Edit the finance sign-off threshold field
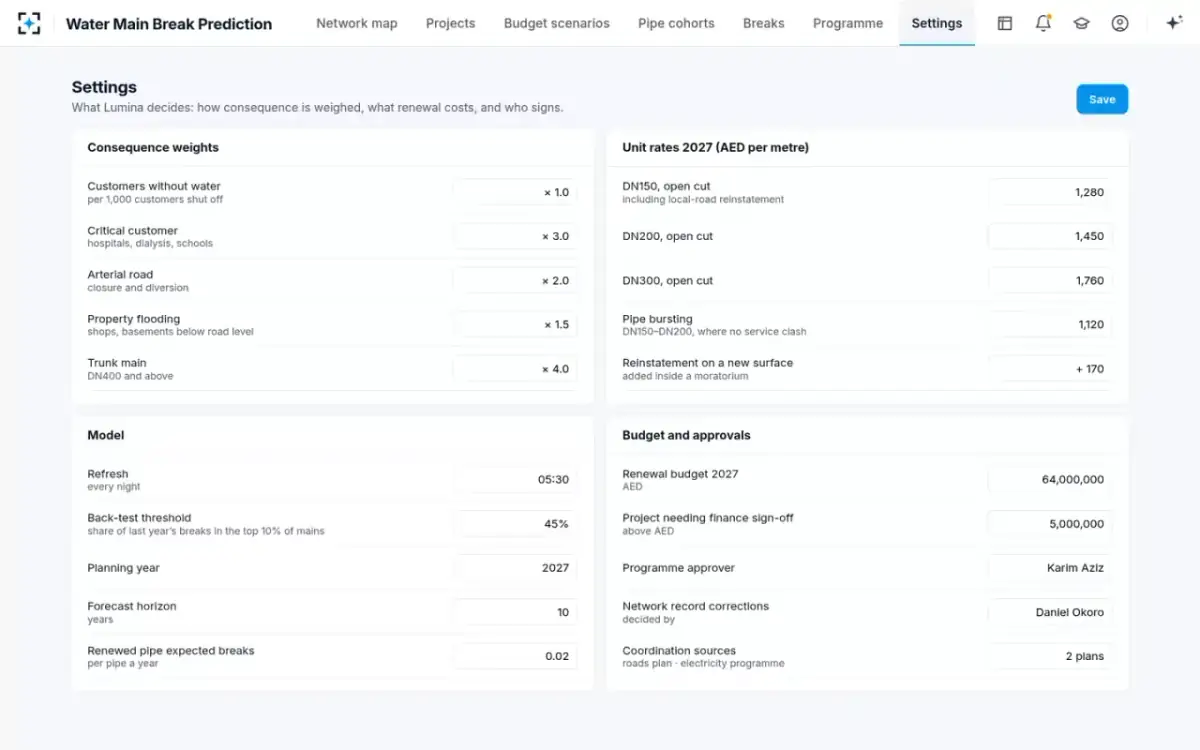Image resolution: width=1200 pixels, height=750 pixels. pyautogui.click(x=1050, y=524)
